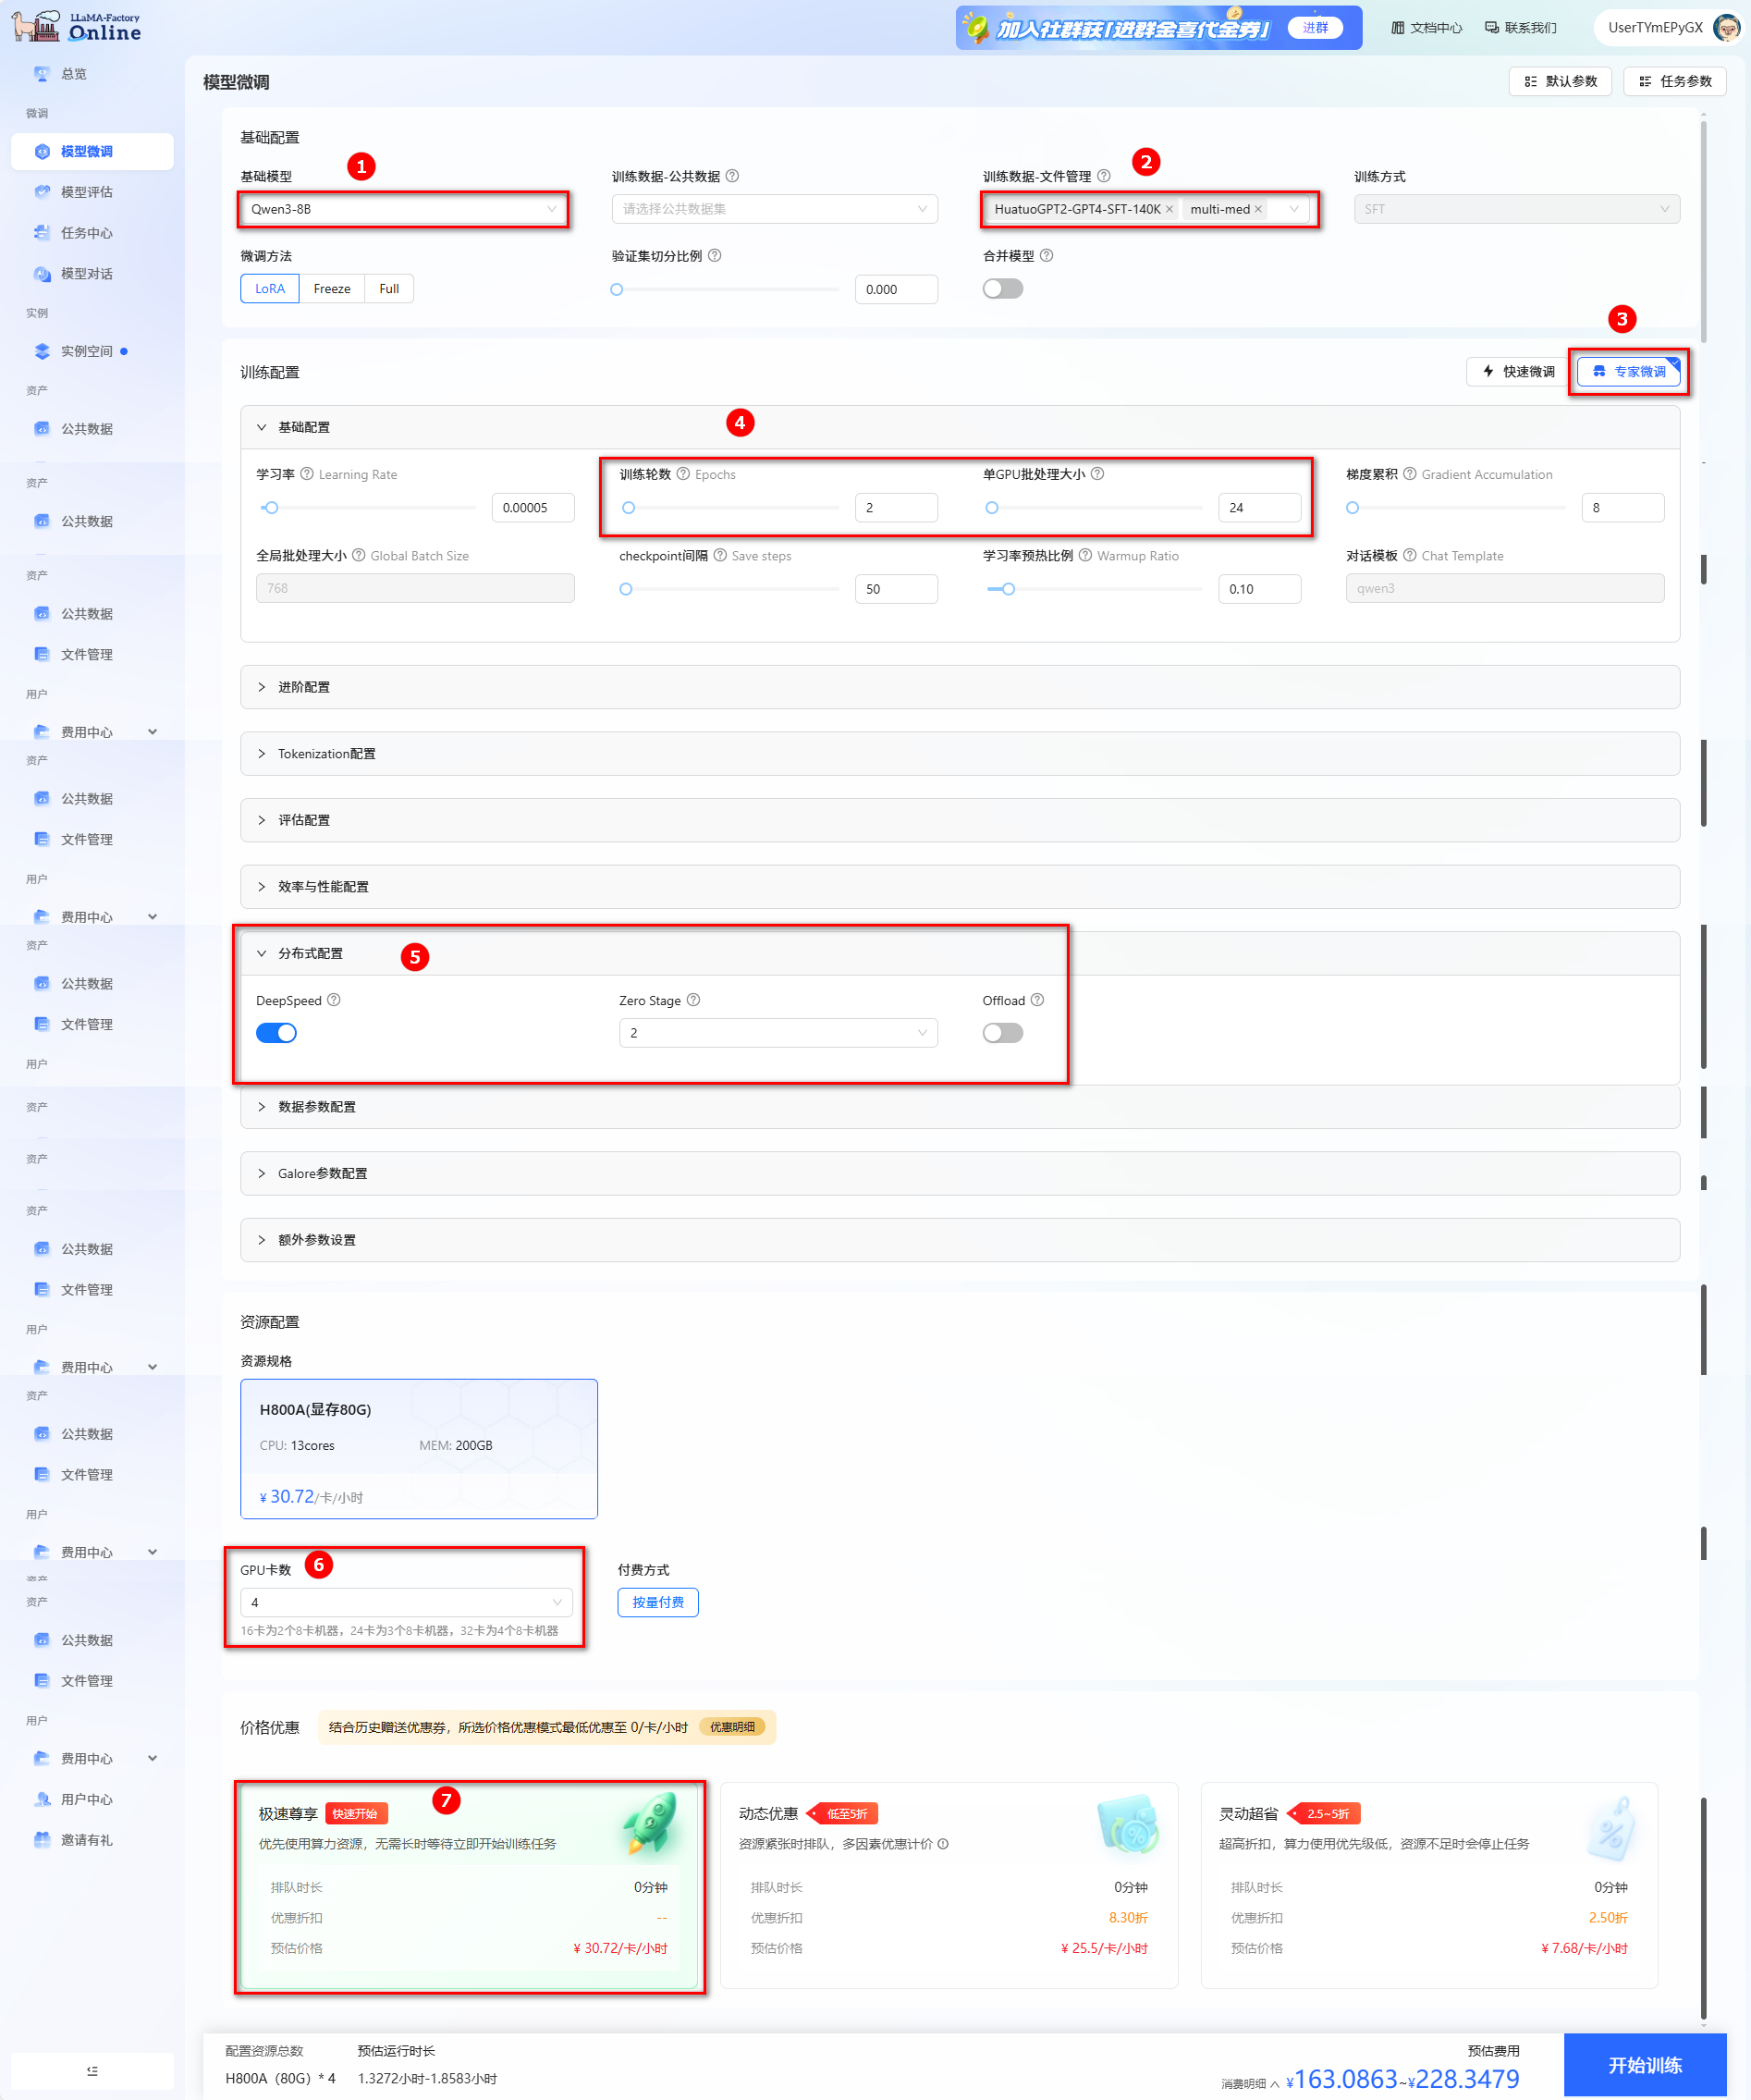Turn off the DeepSpeed switch

click(x=276, y=1033)
